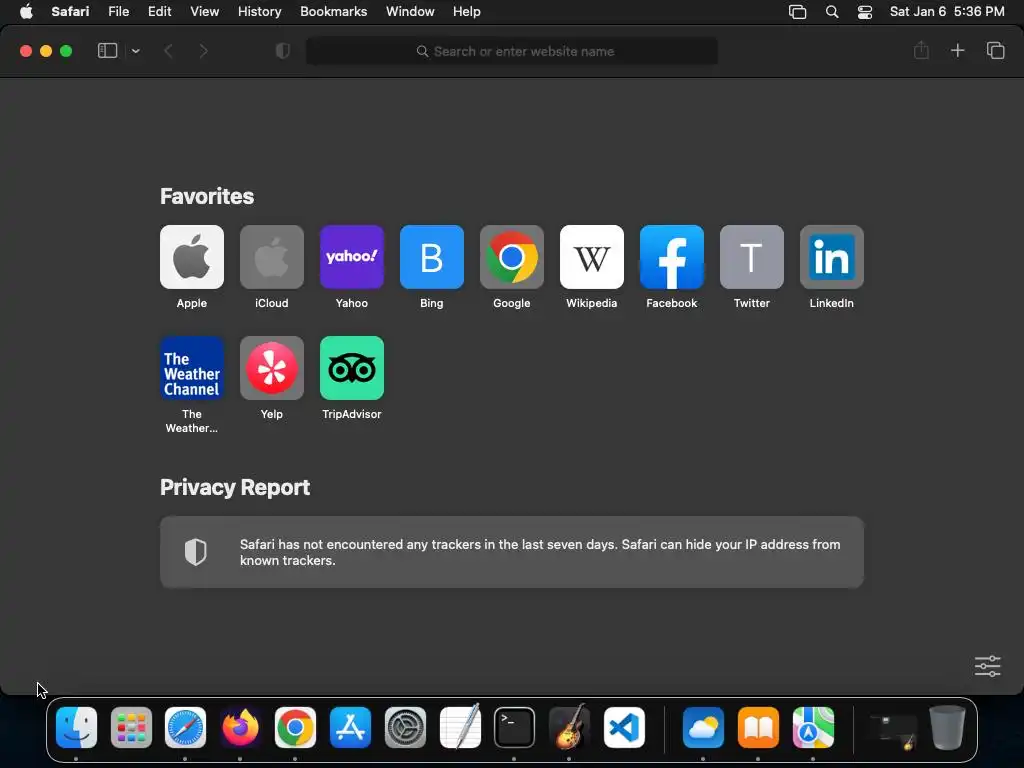Open Spotlight search in menu bar
Screen dimensions: 1024x768
point(832,12)
